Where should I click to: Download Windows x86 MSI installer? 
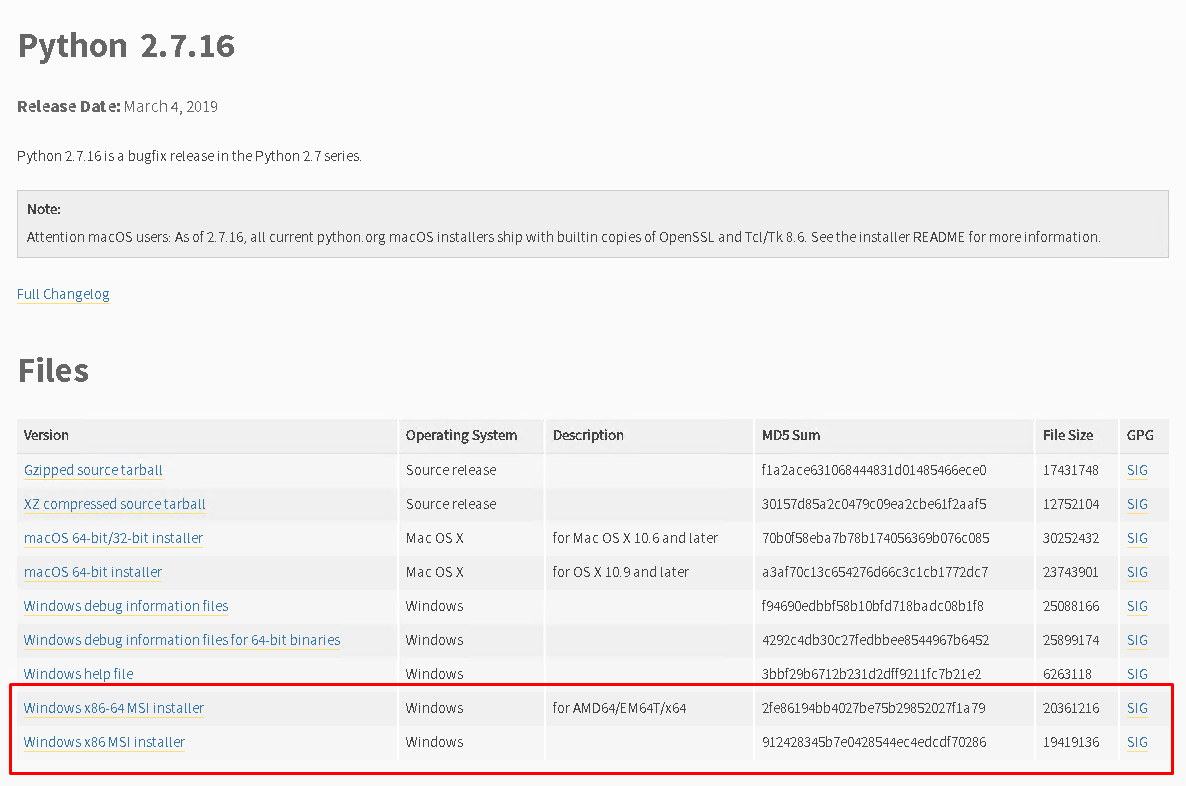[x=104, y=742]
